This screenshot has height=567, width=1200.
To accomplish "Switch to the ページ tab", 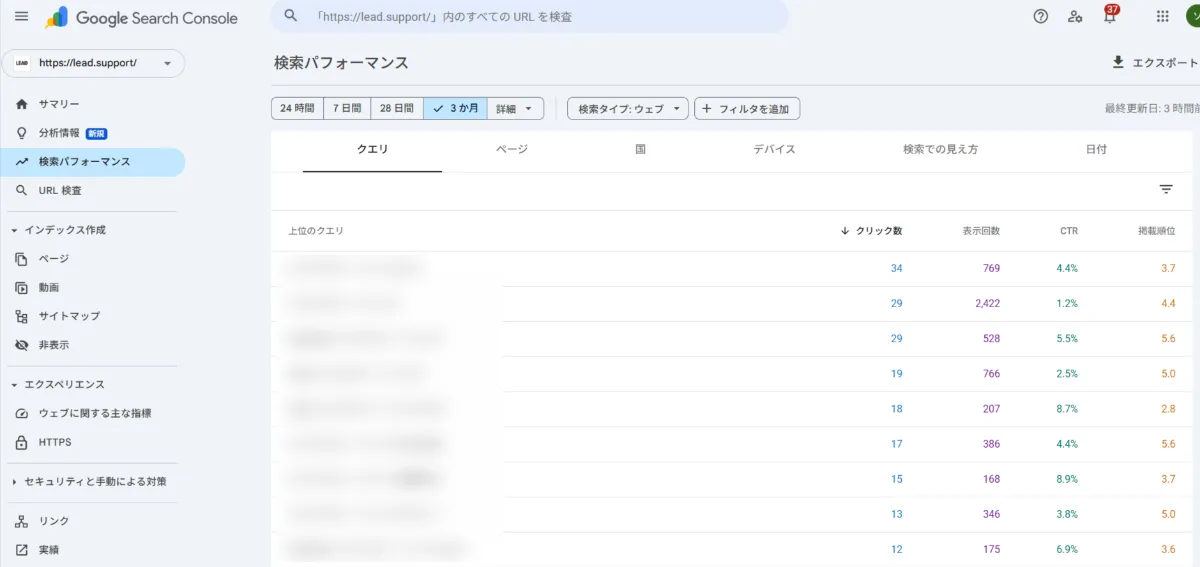I will tap(511, 150).
